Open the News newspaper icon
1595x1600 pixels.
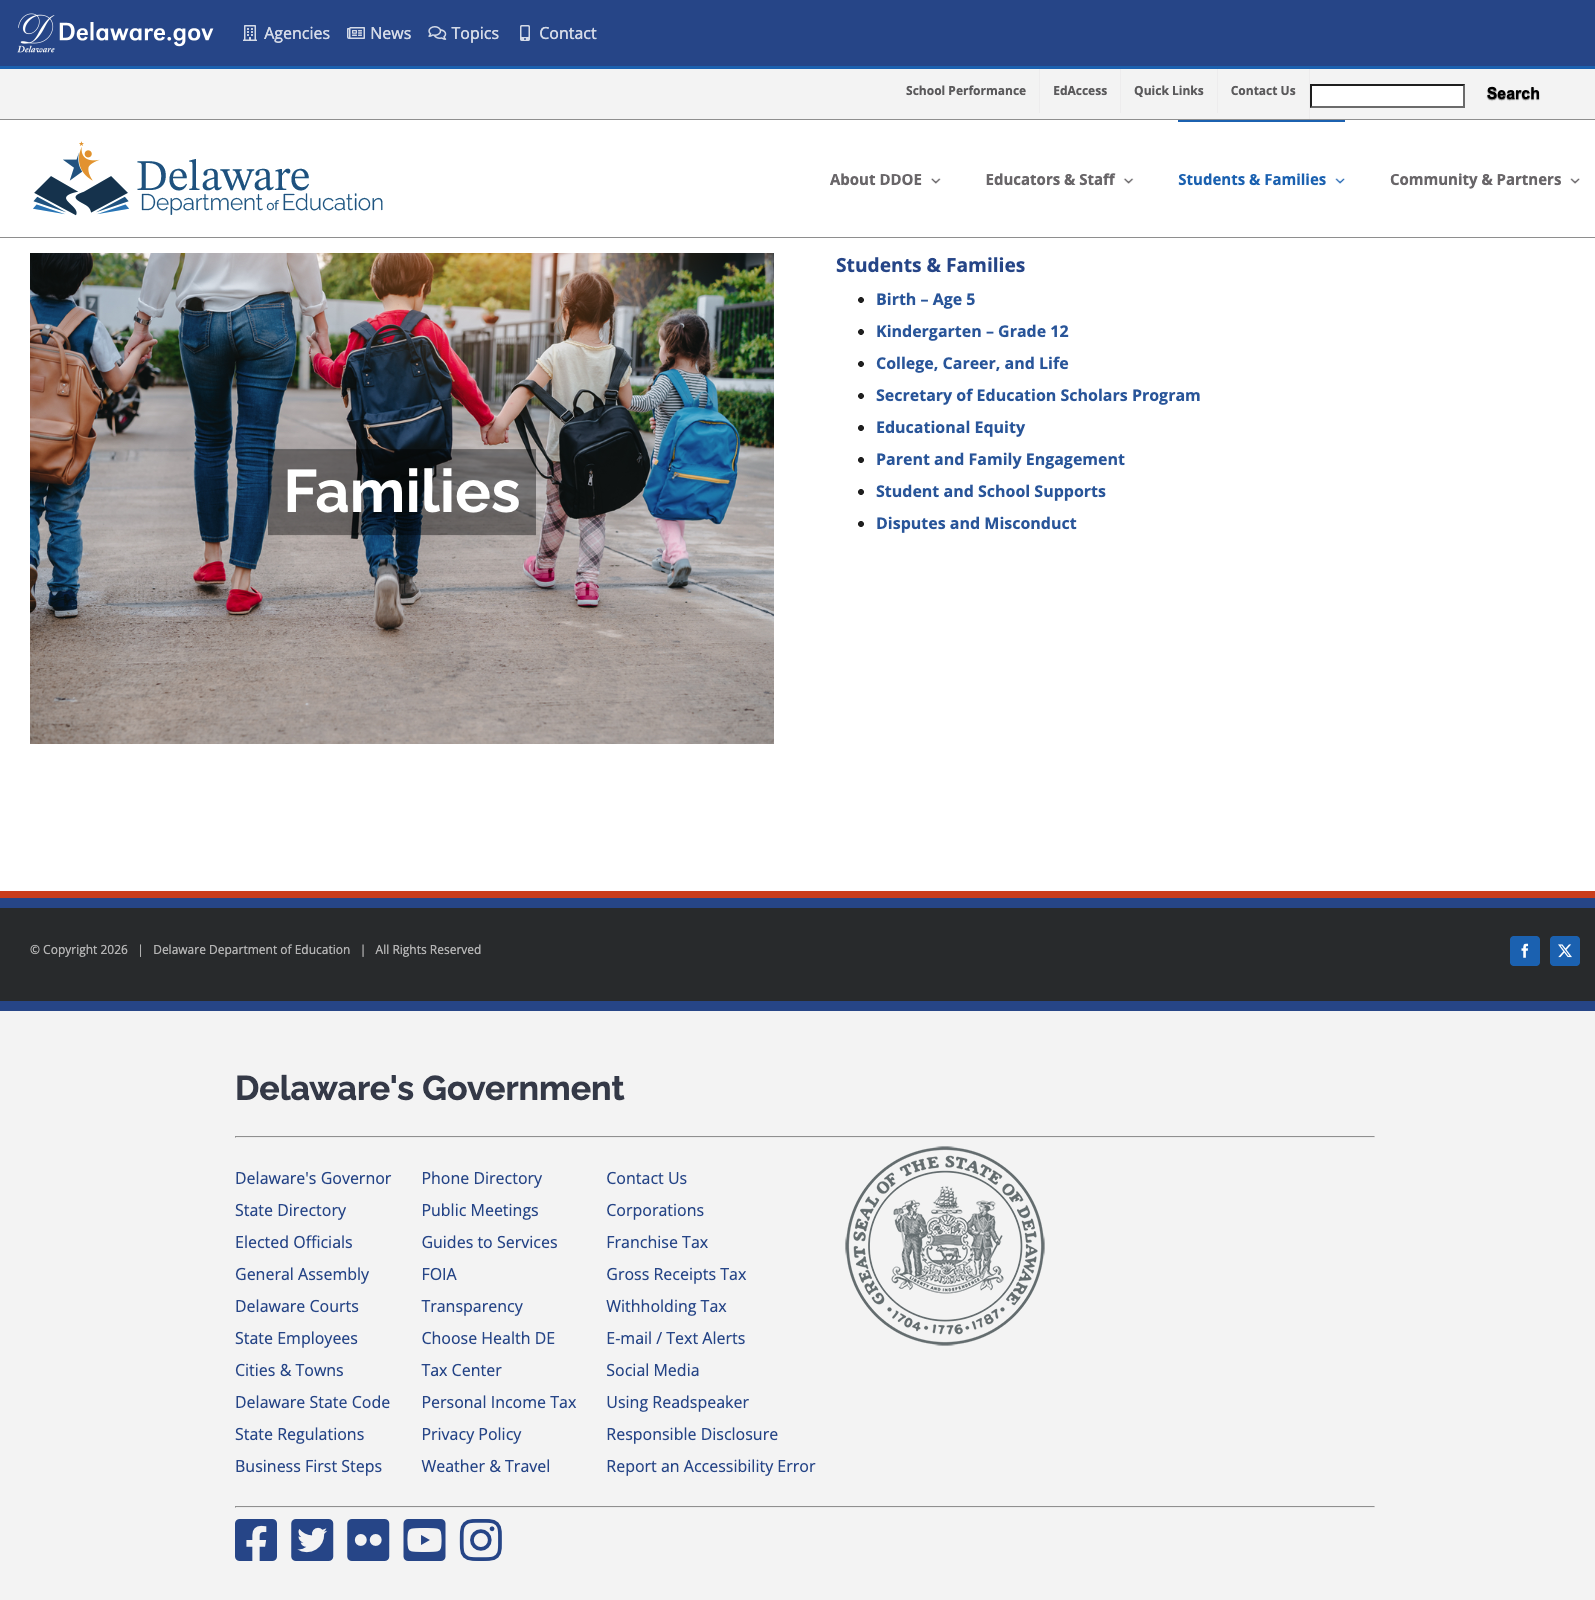click(x=356, y=33)
